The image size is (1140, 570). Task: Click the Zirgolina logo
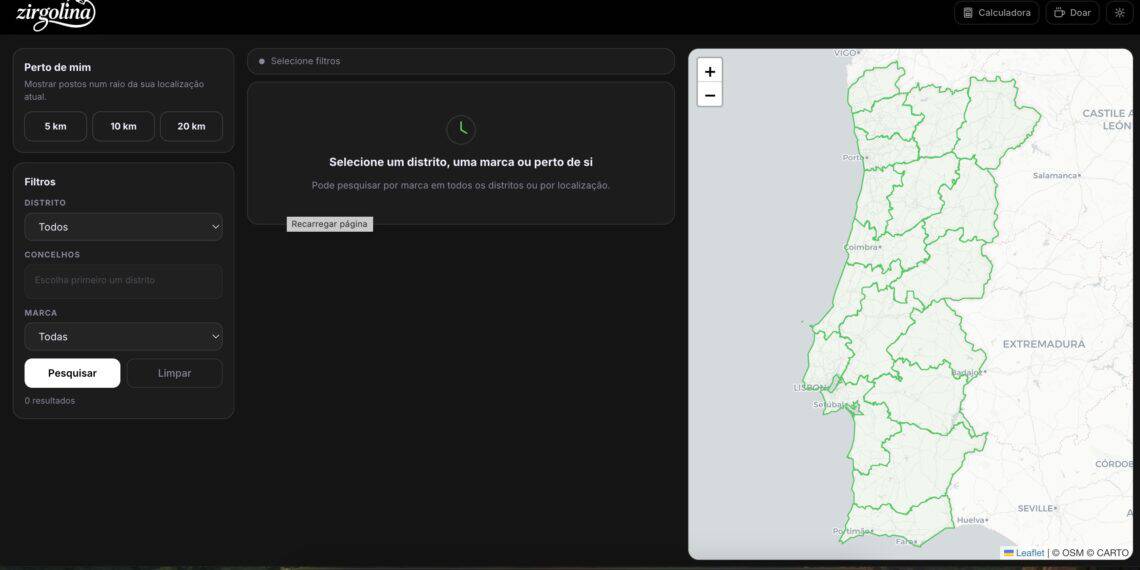click(x=56, y=15)
